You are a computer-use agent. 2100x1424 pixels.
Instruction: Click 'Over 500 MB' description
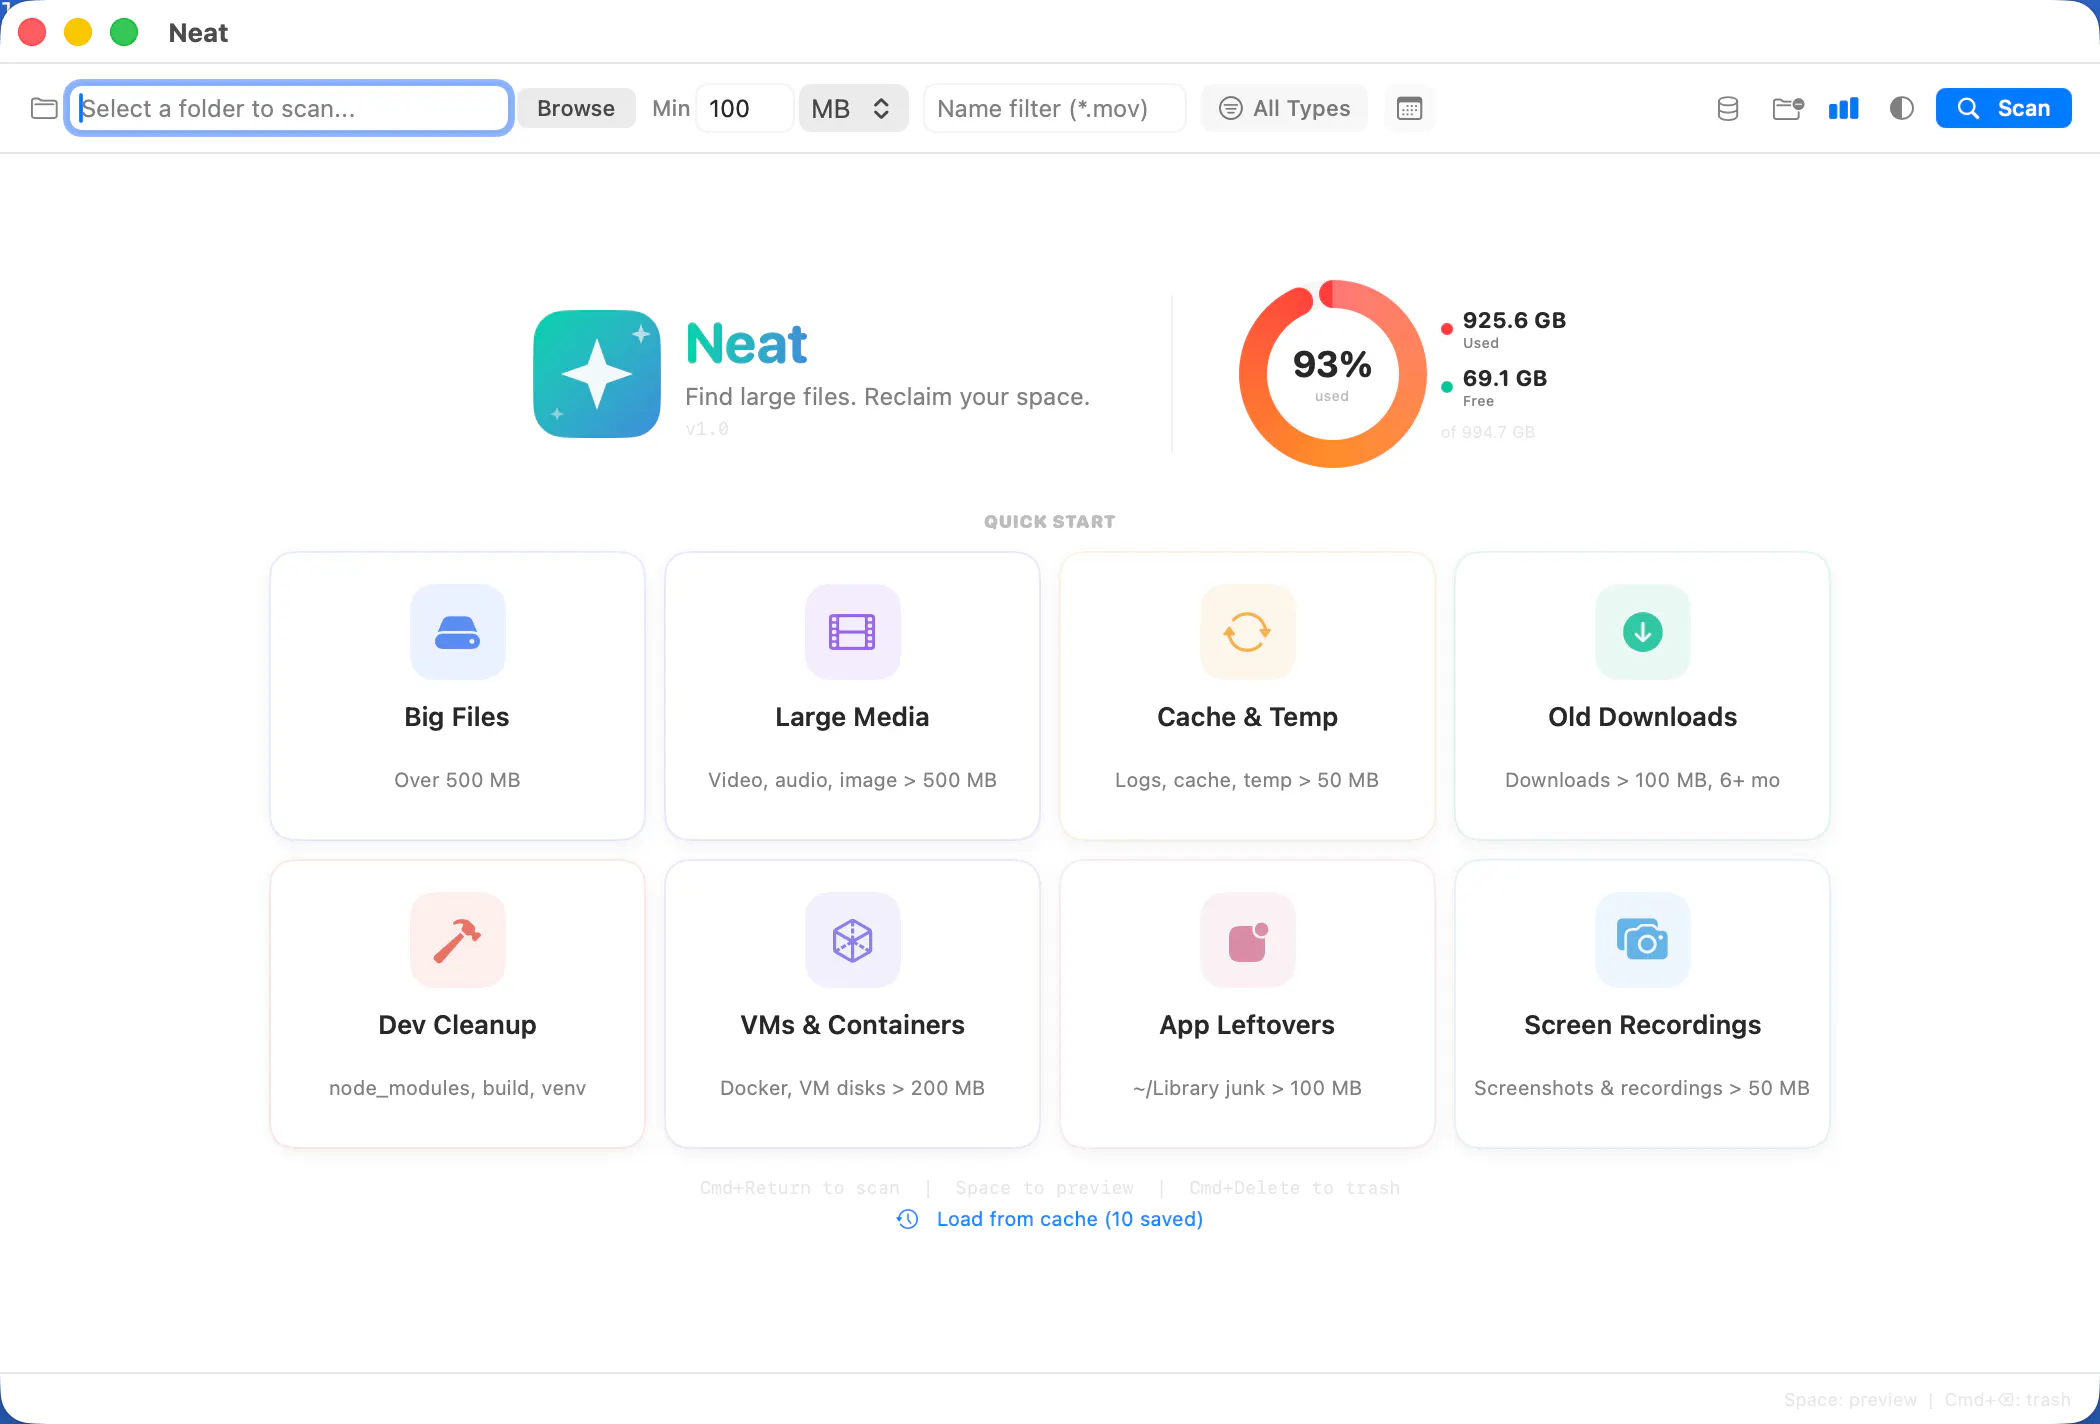[x=457, y=780]
